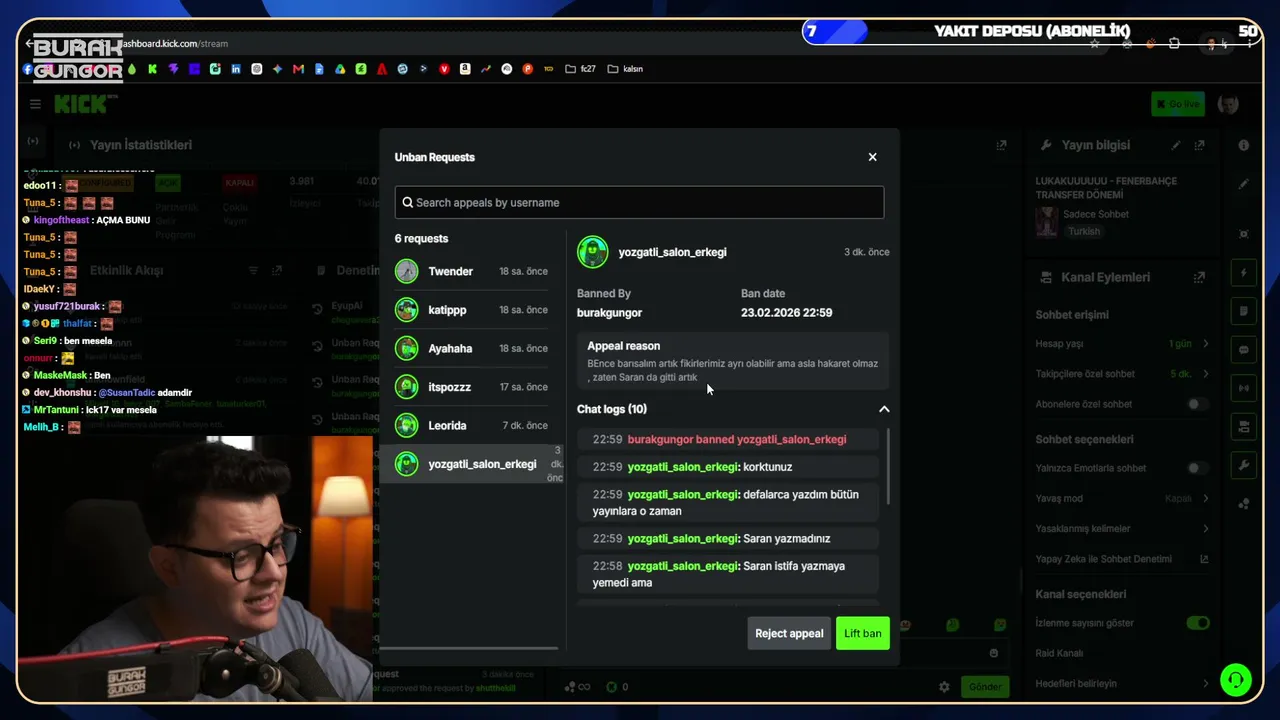
Task: Open Yasaklanmış kelimeler settings
Action: pyautogui.click(x=1123, y=529)
